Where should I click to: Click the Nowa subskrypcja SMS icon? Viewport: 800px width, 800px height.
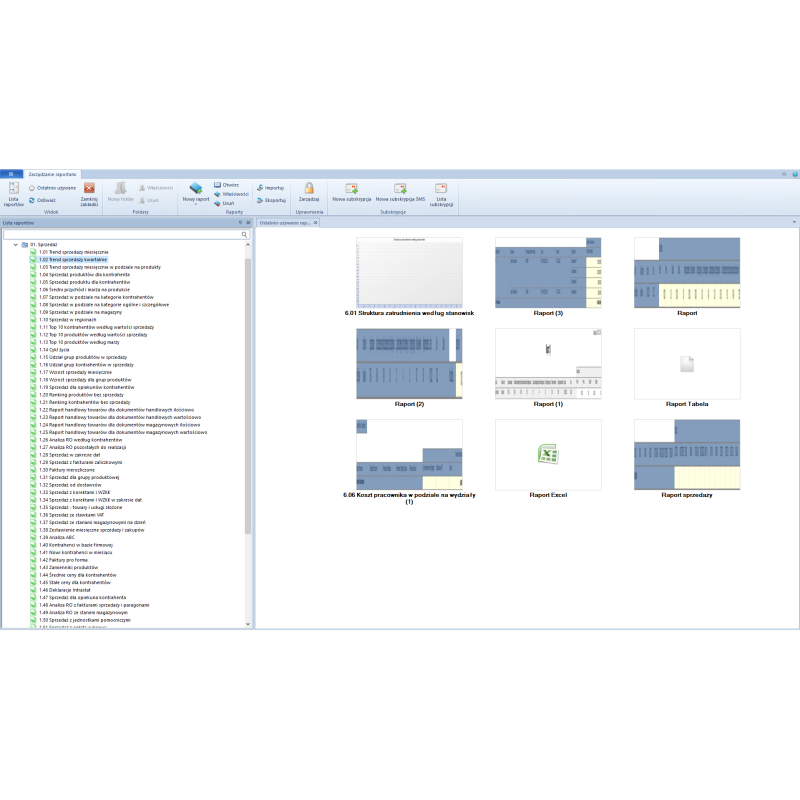point(400,188)
